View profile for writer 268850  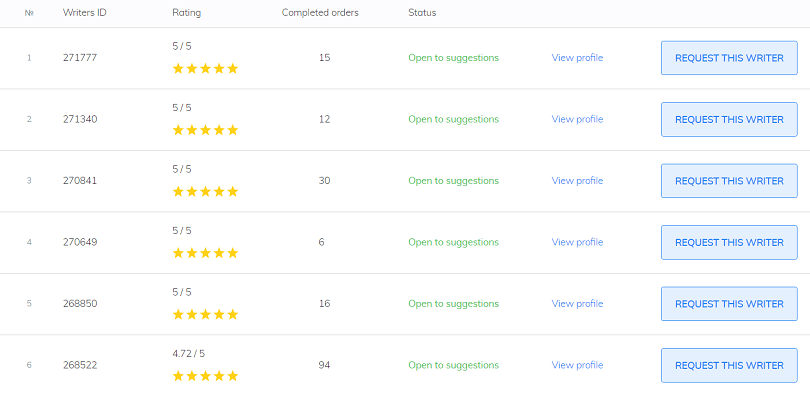tap(577, 304)
